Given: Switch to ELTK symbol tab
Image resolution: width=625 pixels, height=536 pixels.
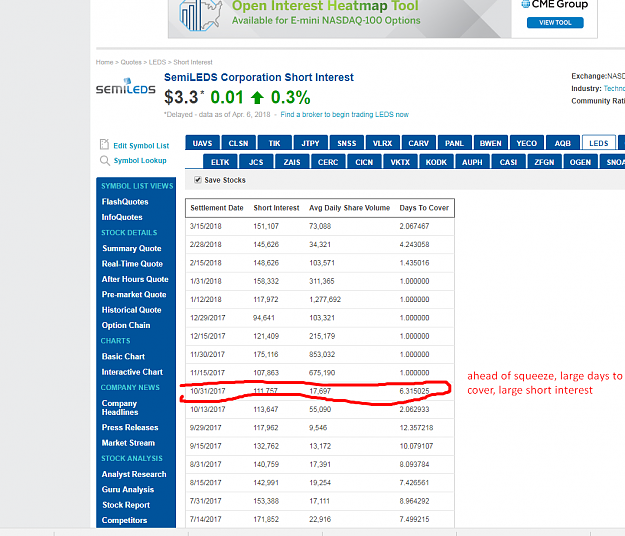Looking at the screenshot, I should pos(220,162).
